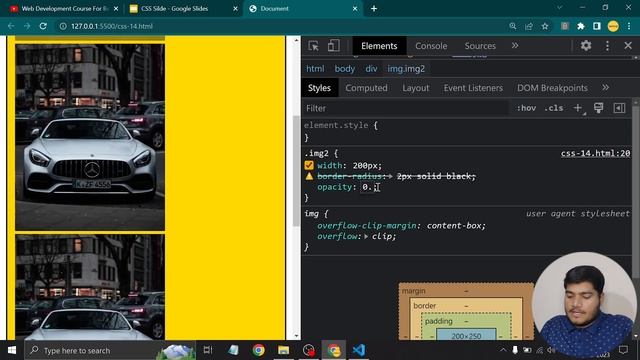Click the border-radius warning triangle icon

pyautogui.click(x=309, y=176)
